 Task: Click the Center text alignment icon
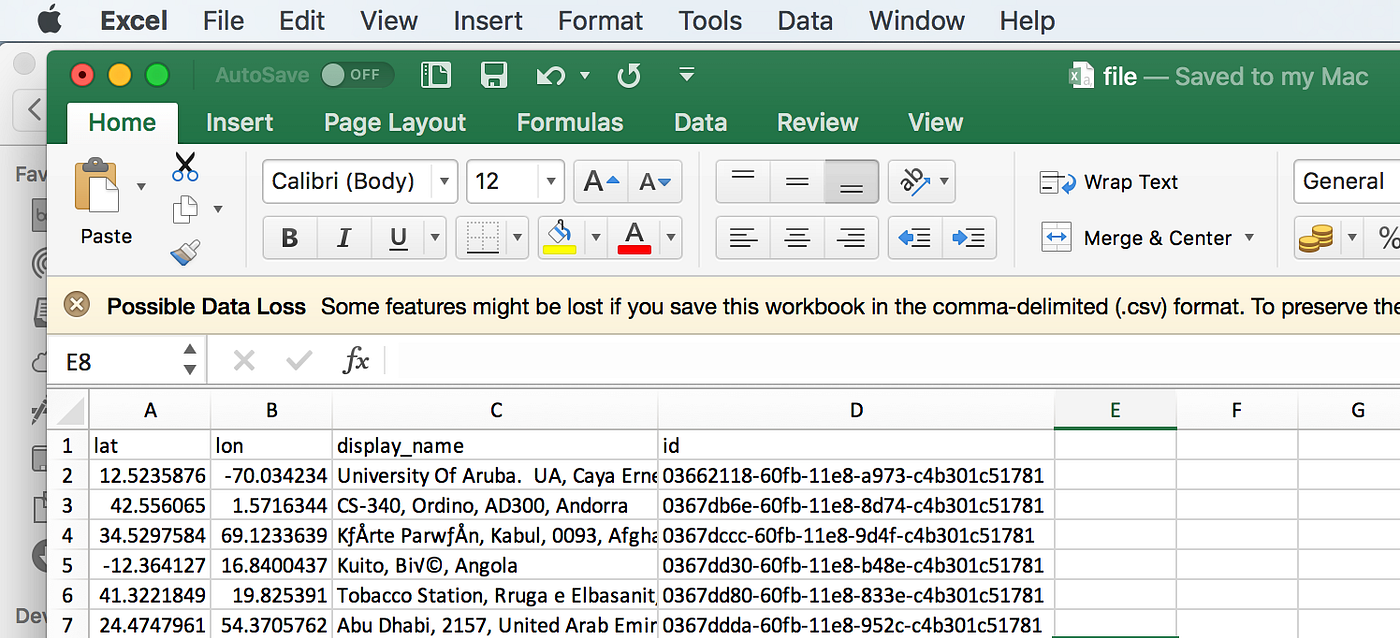[797, 238]
